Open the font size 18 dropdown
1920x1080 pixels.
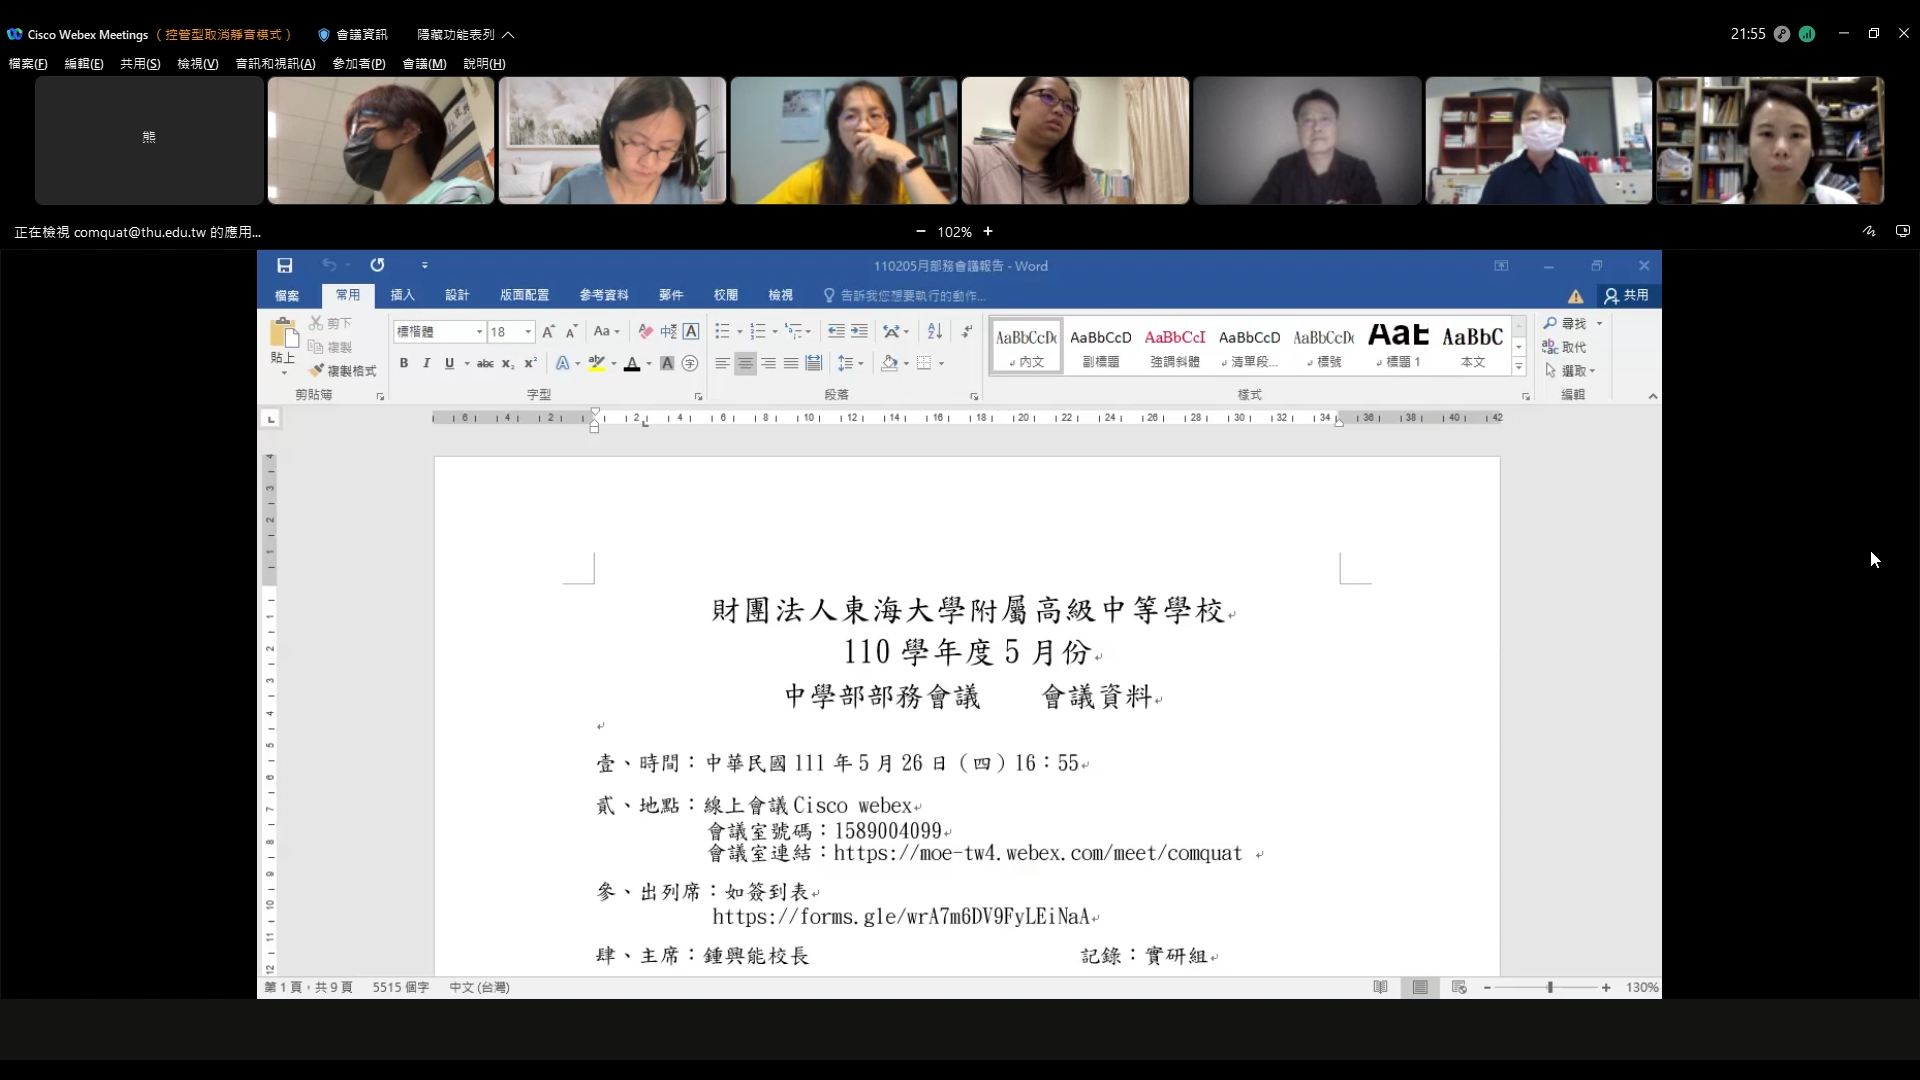pos(528,331)
